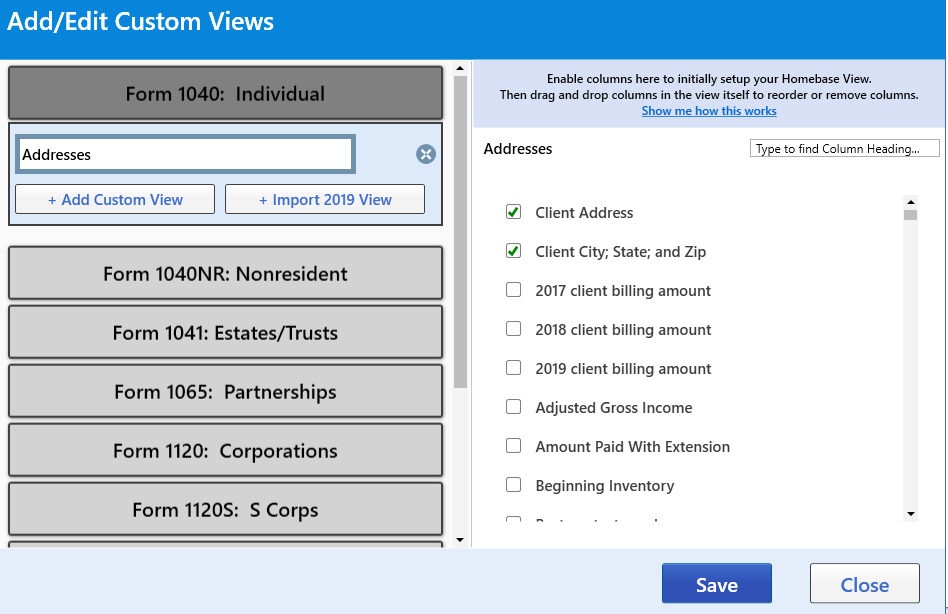Save the custom view changes

pyautogui.click(x=716, y=585)
